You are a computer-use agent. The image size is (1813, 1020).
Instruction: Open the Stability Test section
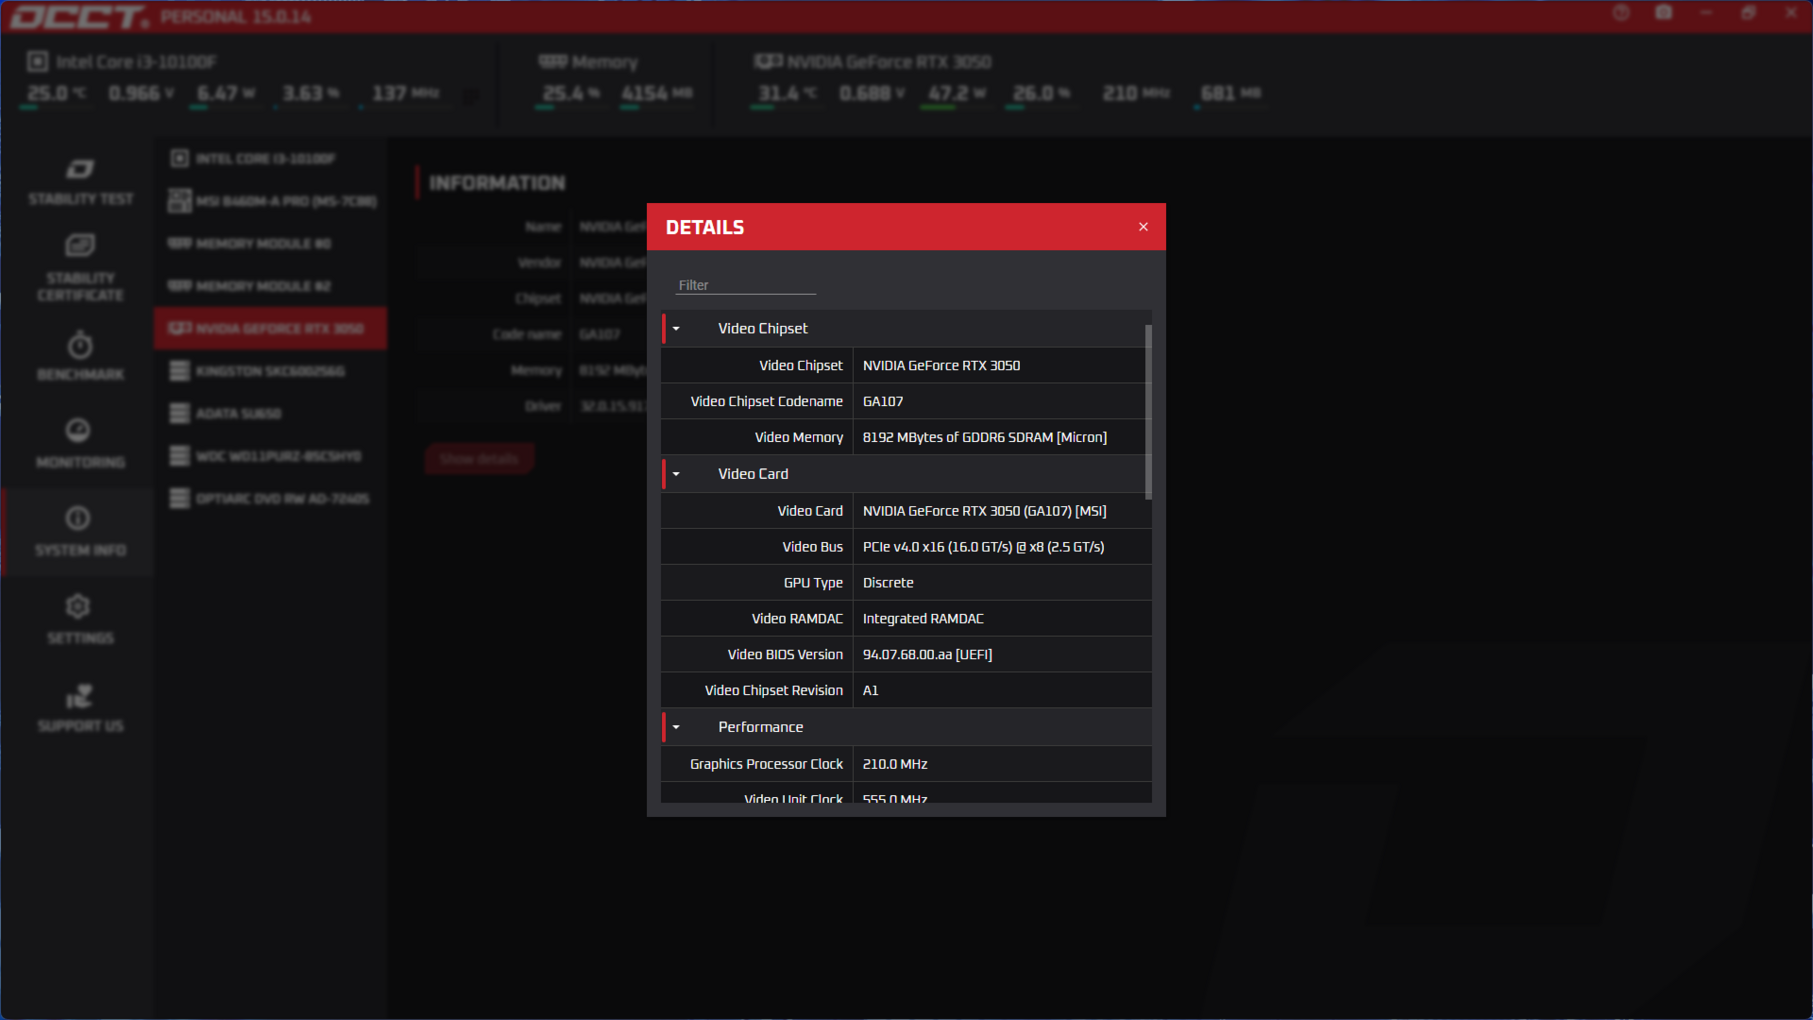point(80,182)
